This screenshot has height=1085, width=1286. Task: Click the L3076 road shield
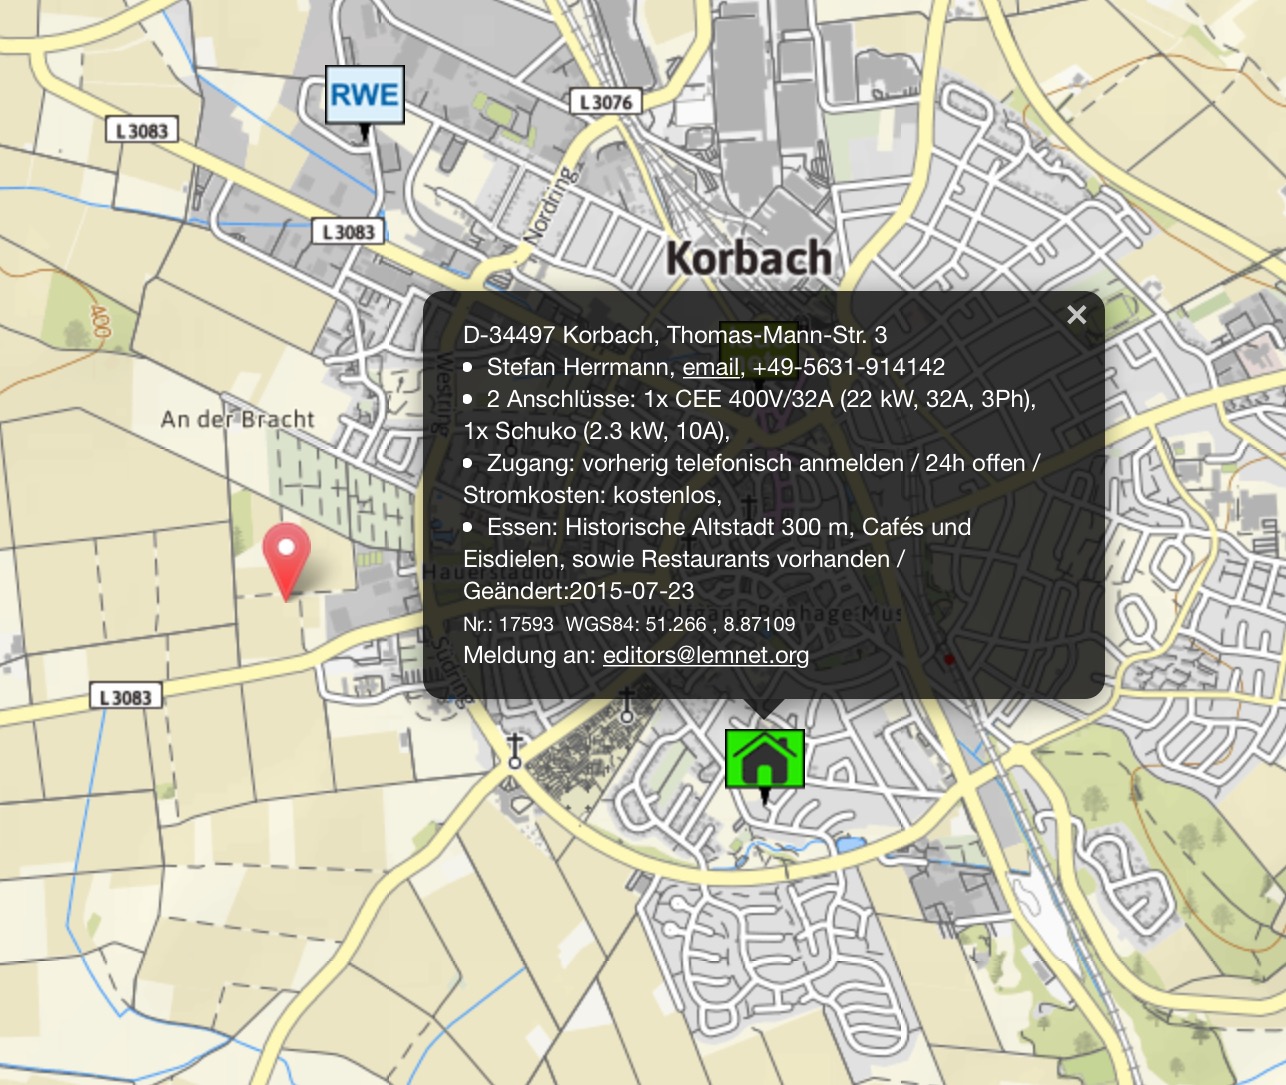coord(605,102)
